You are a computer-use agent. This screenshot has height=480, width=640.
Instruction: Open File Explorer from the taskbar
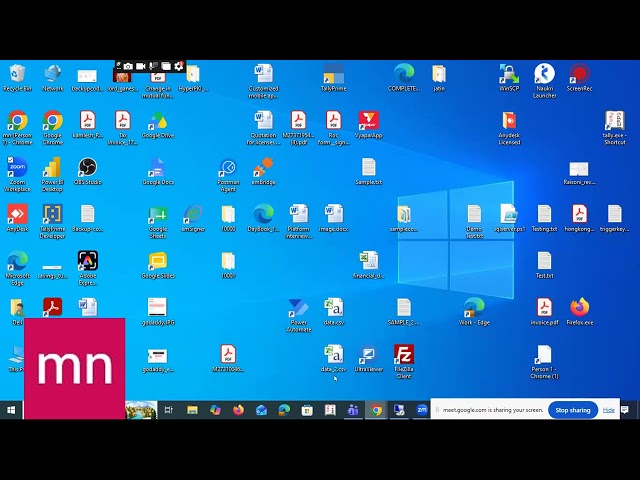(x=192, y=410)
